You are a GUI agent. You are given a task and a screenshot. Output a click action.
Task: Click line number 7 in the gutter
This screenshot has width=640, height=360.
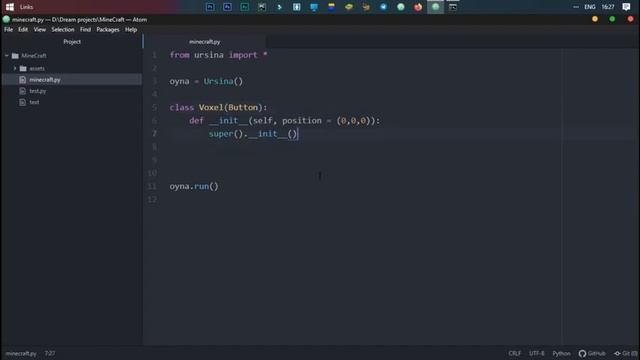(x=154, y=133)
